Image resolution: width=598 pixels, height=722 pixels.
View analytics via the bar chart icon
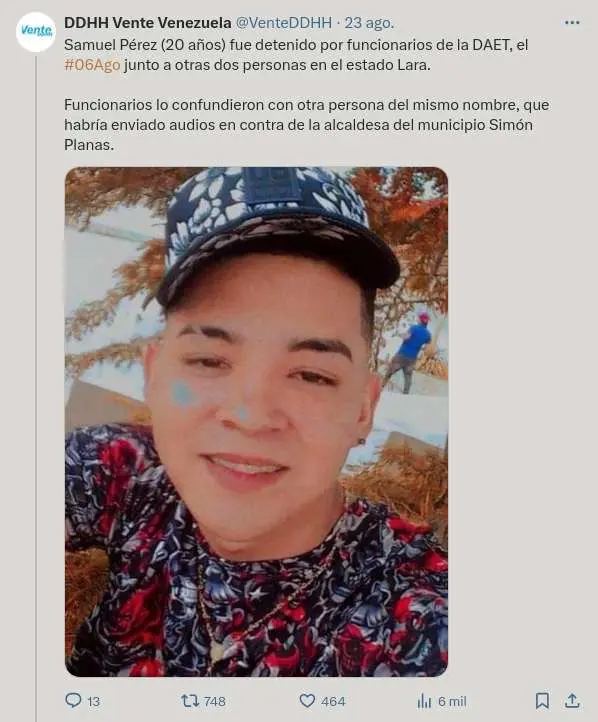(x=424, y=701)
